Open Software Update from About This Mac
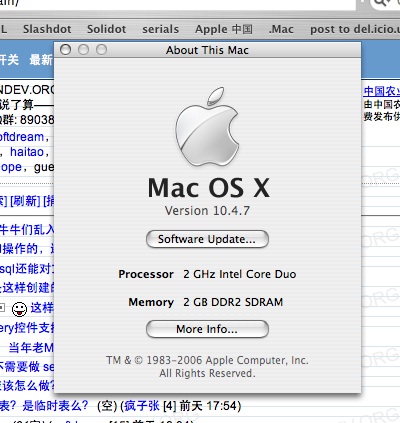Image resolution: width=400 pixels, height=423 pixels. 207,239
